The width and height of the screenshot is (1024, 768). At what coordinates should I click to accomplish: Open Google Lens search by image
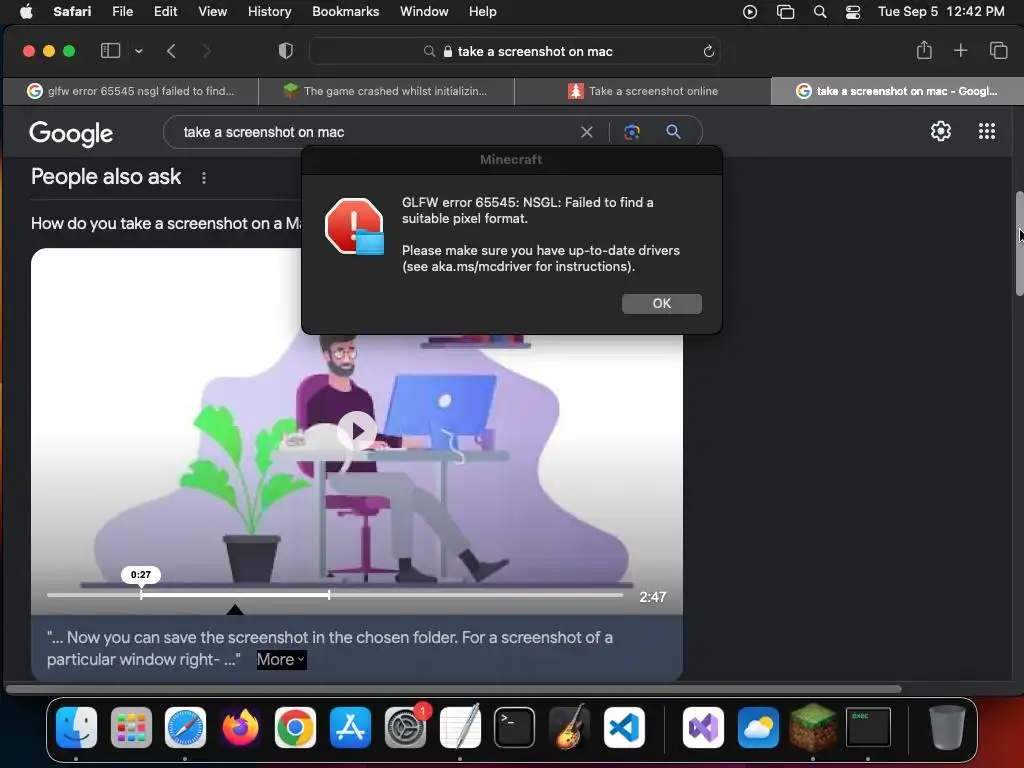click(x=632, y=133)
